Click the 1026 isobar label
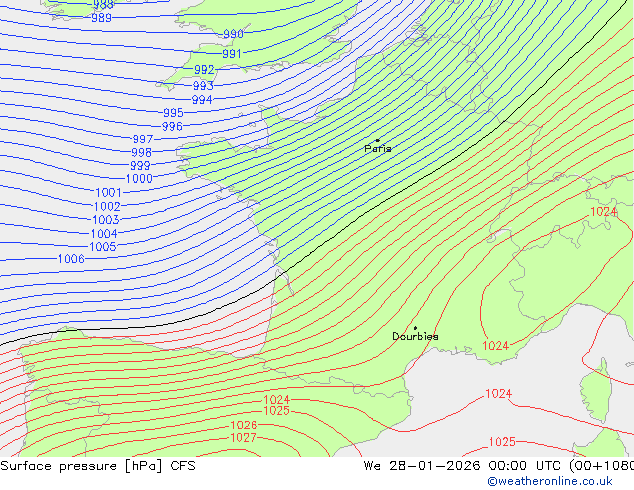 point(244,425)
